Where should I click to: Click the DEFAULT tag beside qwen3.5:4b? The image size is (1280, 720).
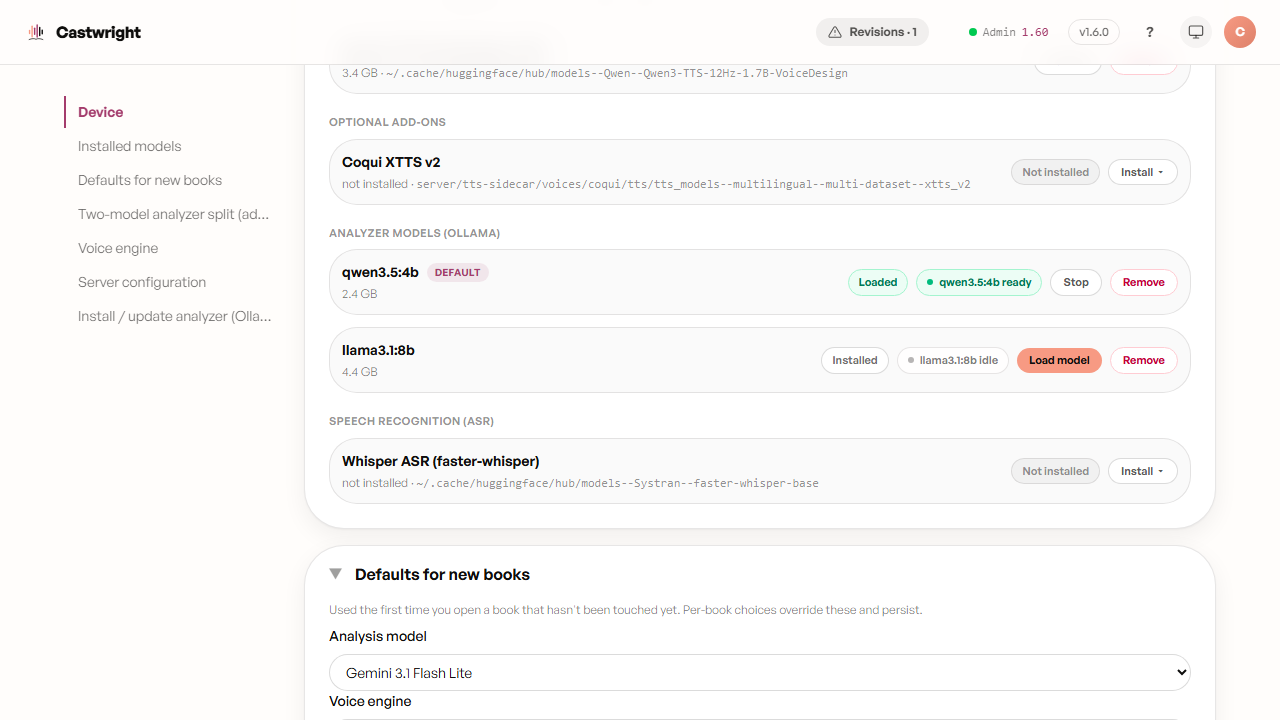point(458,272)
